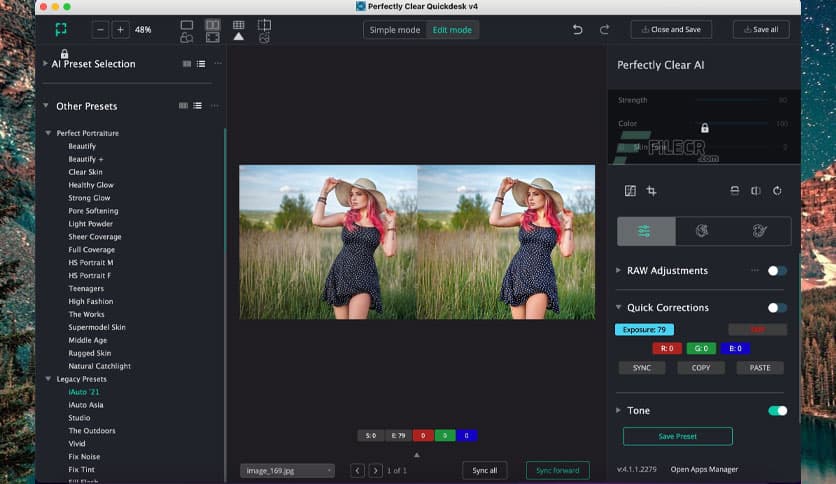
Task: Click the Strength slider
Action: [730, 100]
